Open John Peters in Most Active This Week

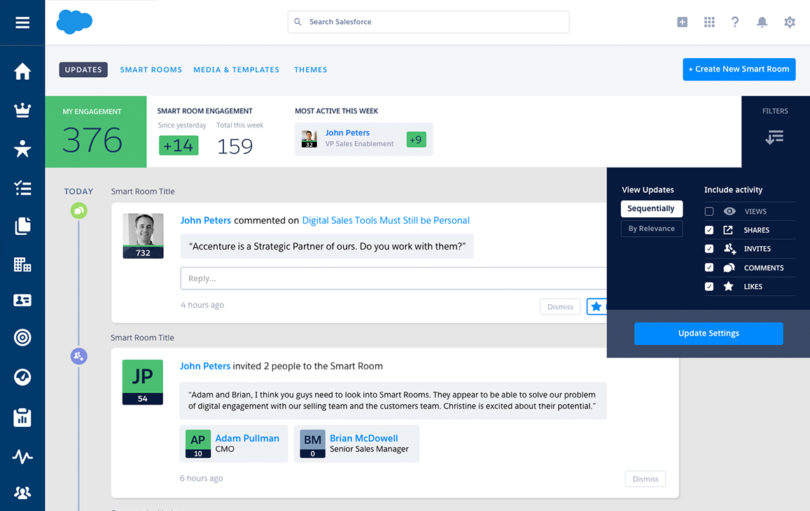347,133
